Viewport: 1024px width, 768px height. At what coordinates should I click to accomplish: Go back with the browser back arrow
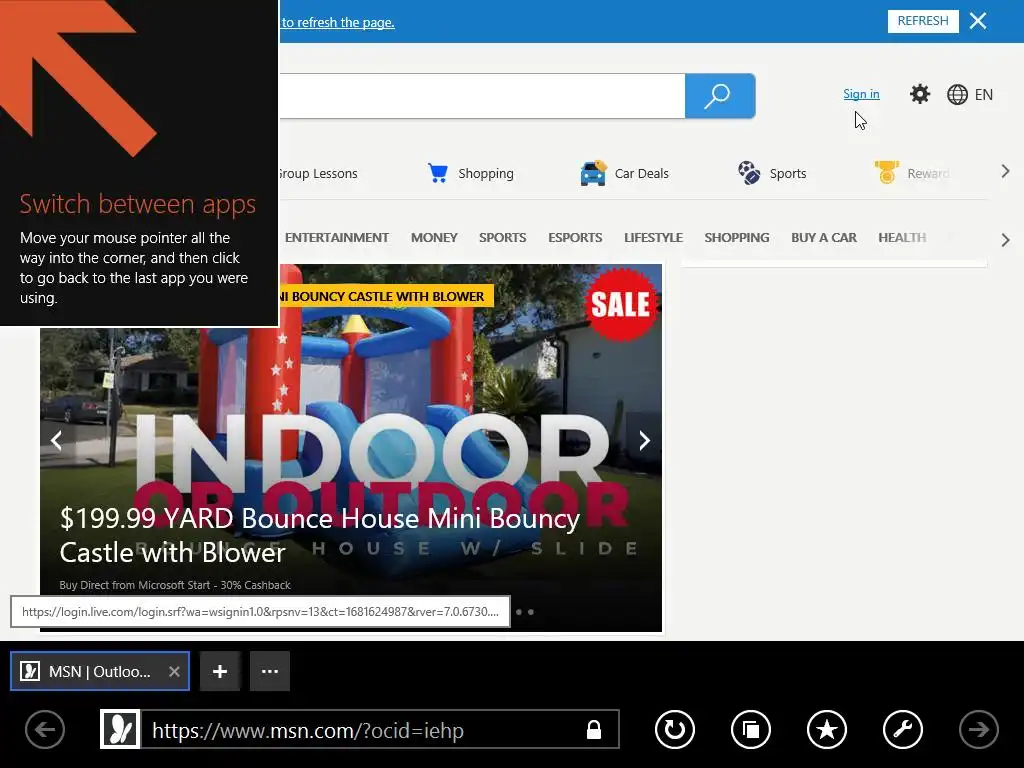point(44,729)
